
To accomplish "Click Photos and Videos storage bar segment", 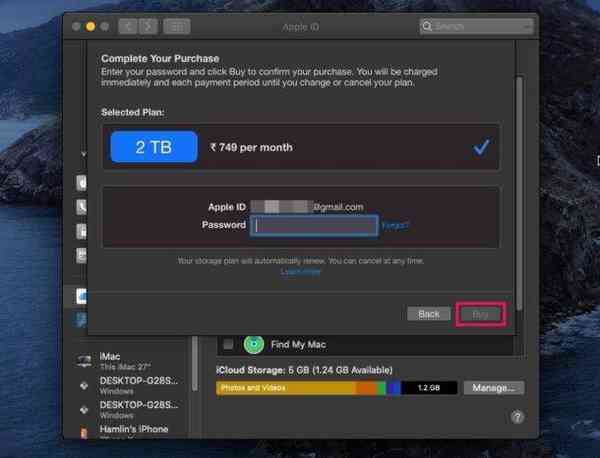I will [x=286, y=388].
